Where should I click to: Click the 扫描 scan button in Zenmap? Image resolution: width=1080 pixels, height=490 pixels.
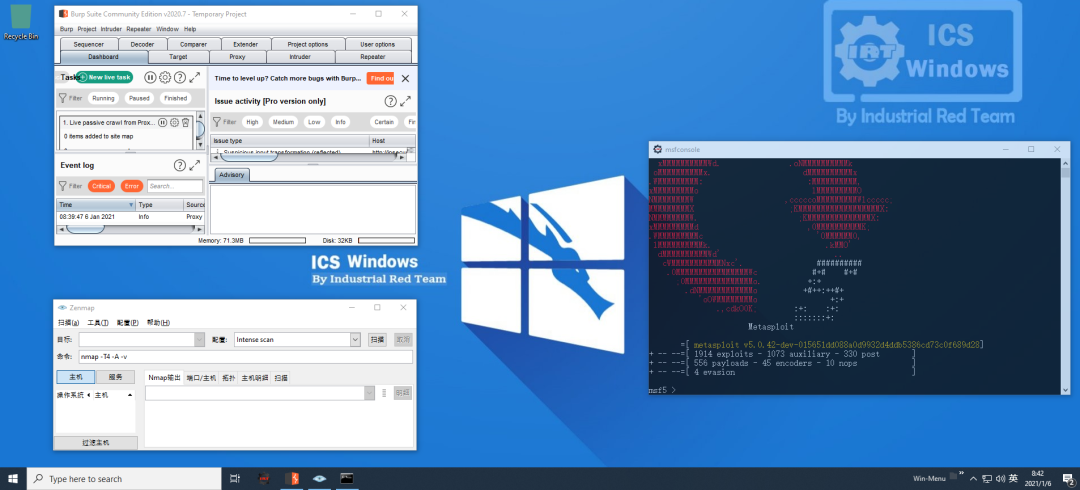coord(377,340)
